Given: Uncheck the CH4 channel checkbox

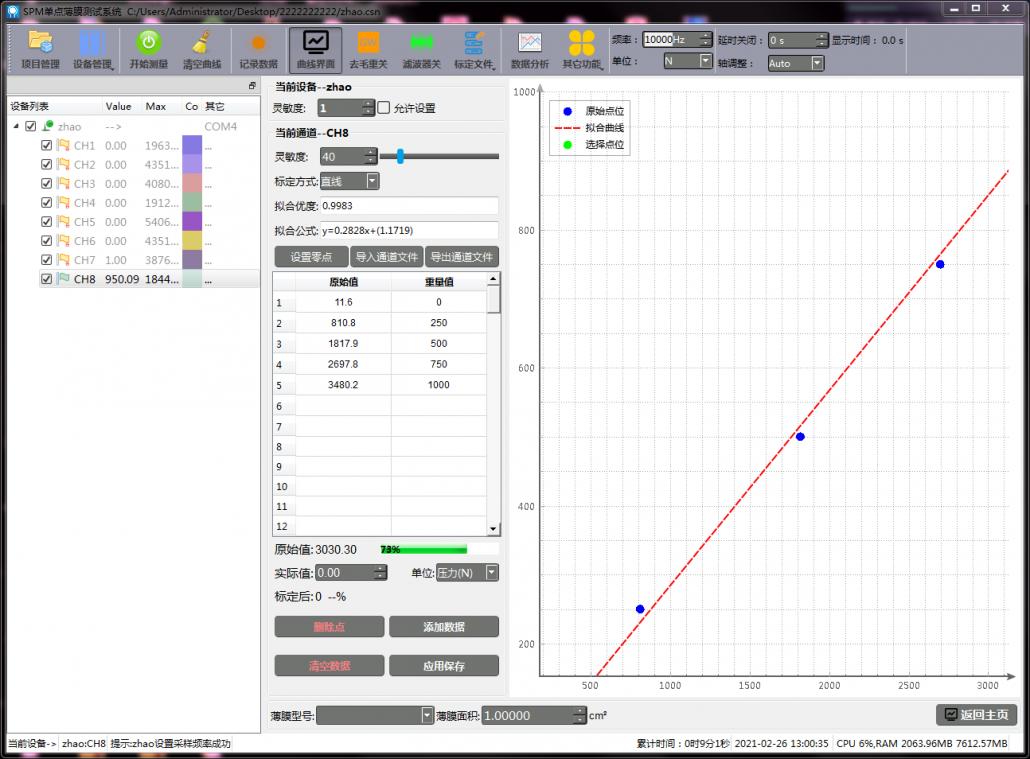Looking at the screenshot, I should (46, 202).
